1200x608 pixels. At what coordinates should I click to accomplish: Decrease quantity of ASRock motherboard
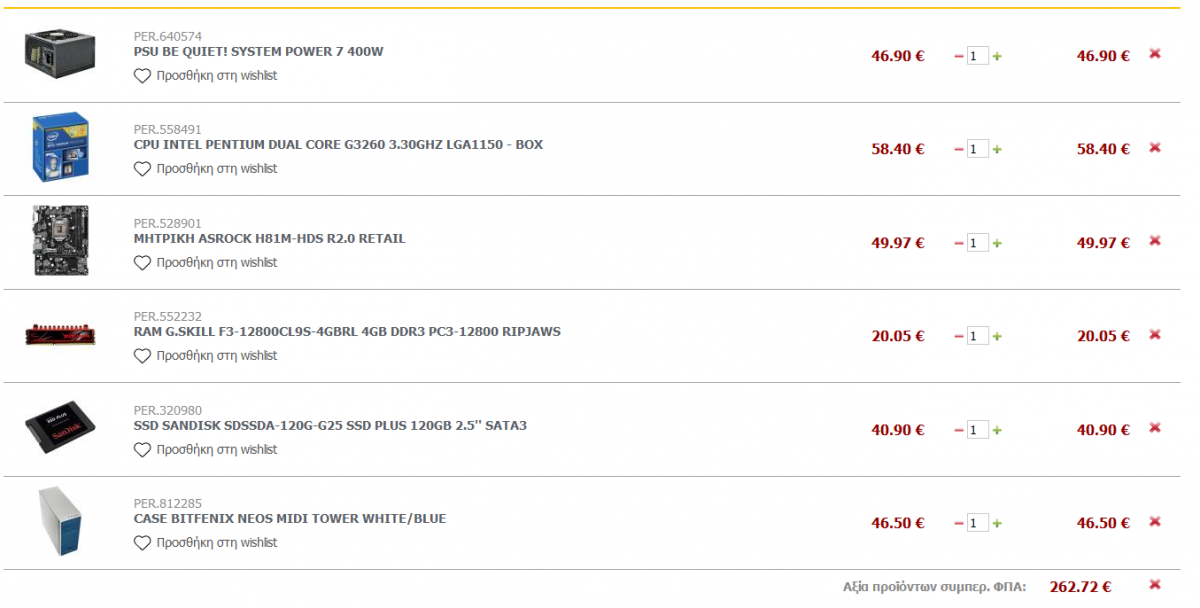tap(959, 243)
